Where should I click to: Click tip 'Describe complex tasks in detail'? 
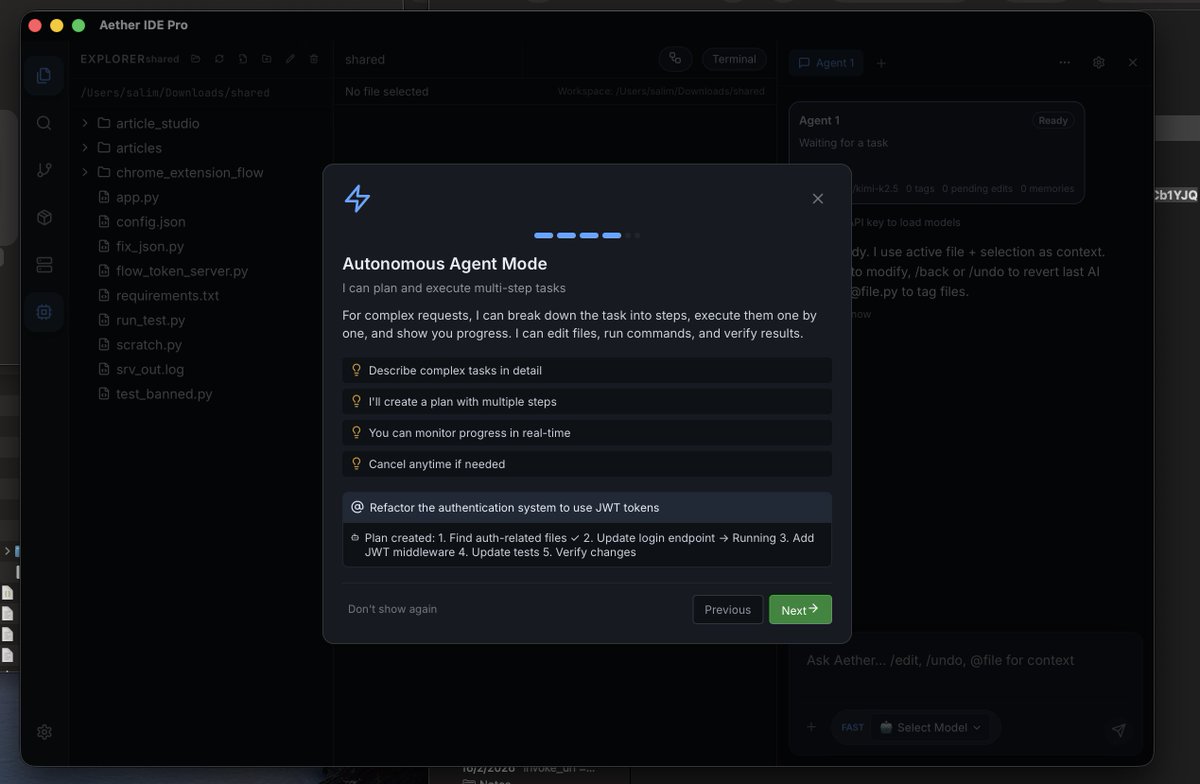point(587,370)
